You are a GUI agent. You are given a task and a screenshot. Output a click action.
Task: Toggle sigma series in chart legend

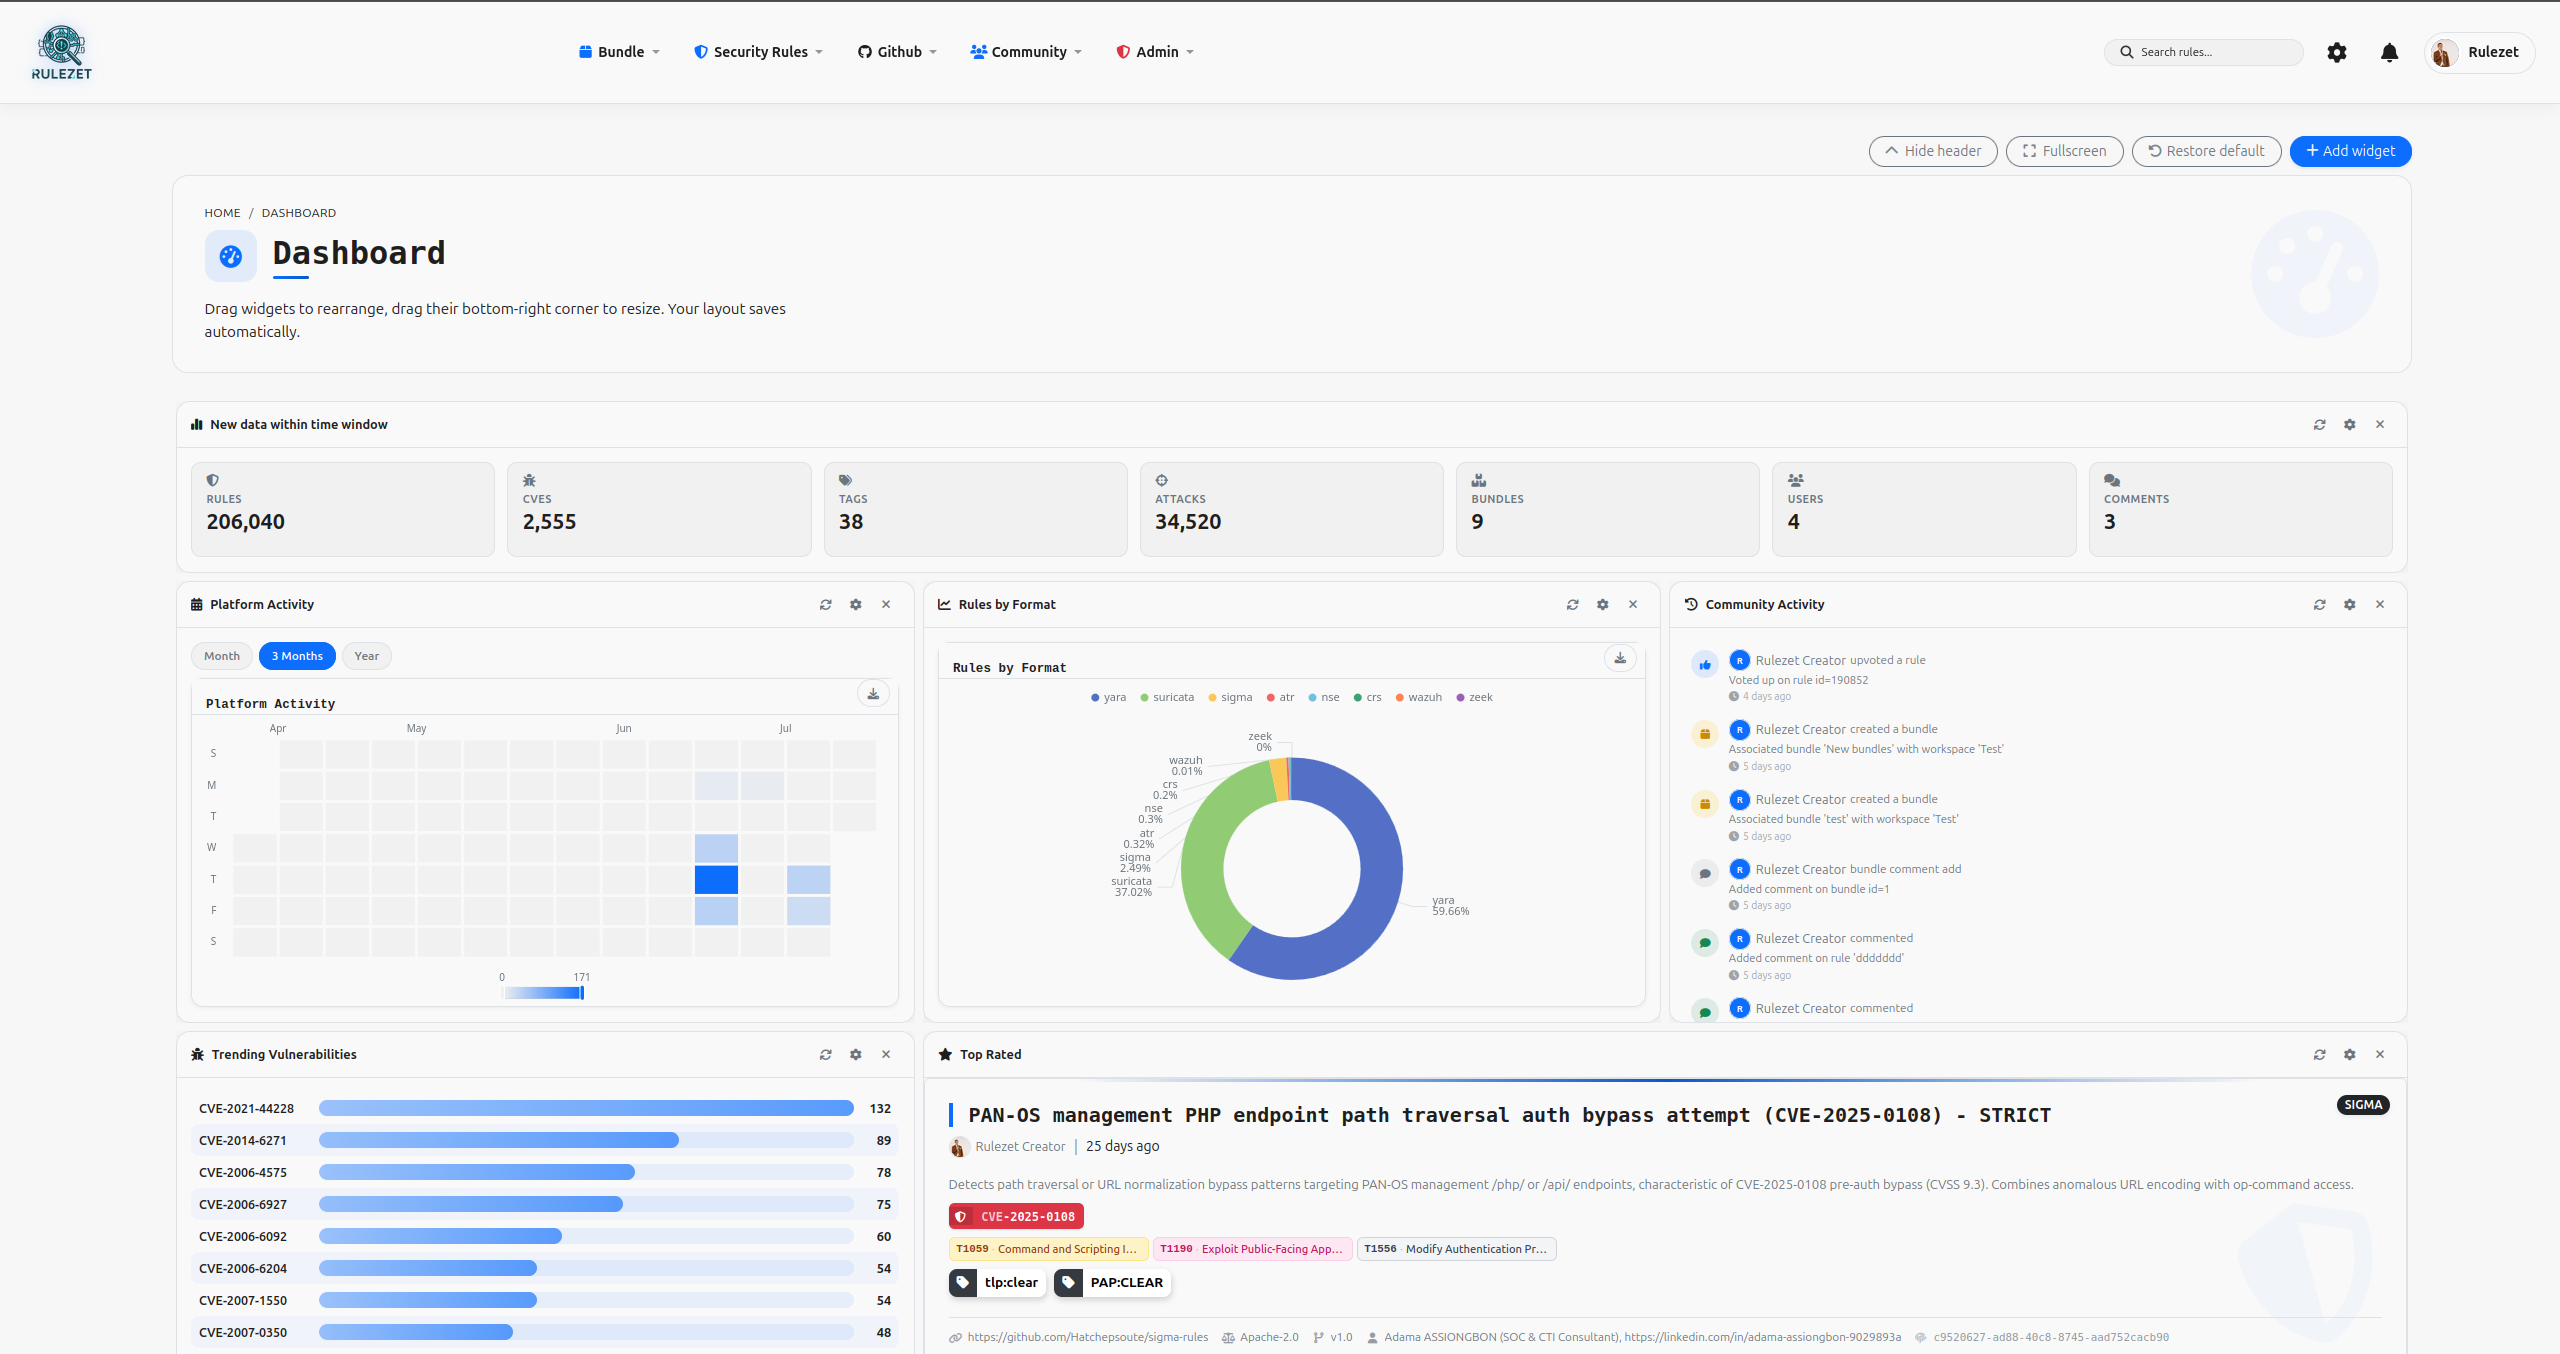[x=1230, y=698]
